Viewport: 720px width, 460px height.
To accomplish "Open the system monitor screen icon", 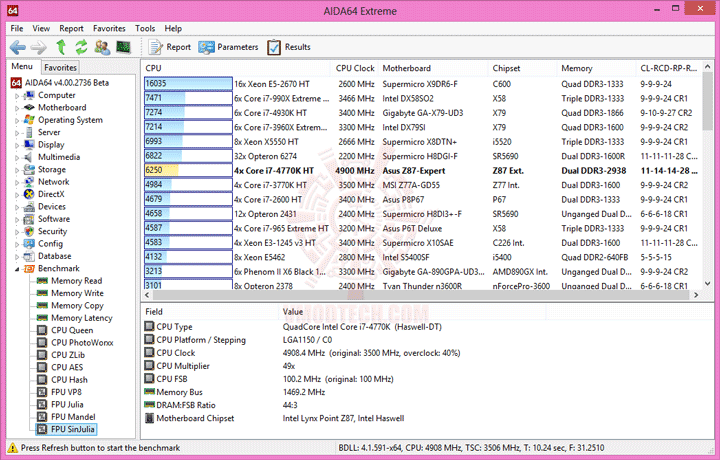I will point(123,47).
